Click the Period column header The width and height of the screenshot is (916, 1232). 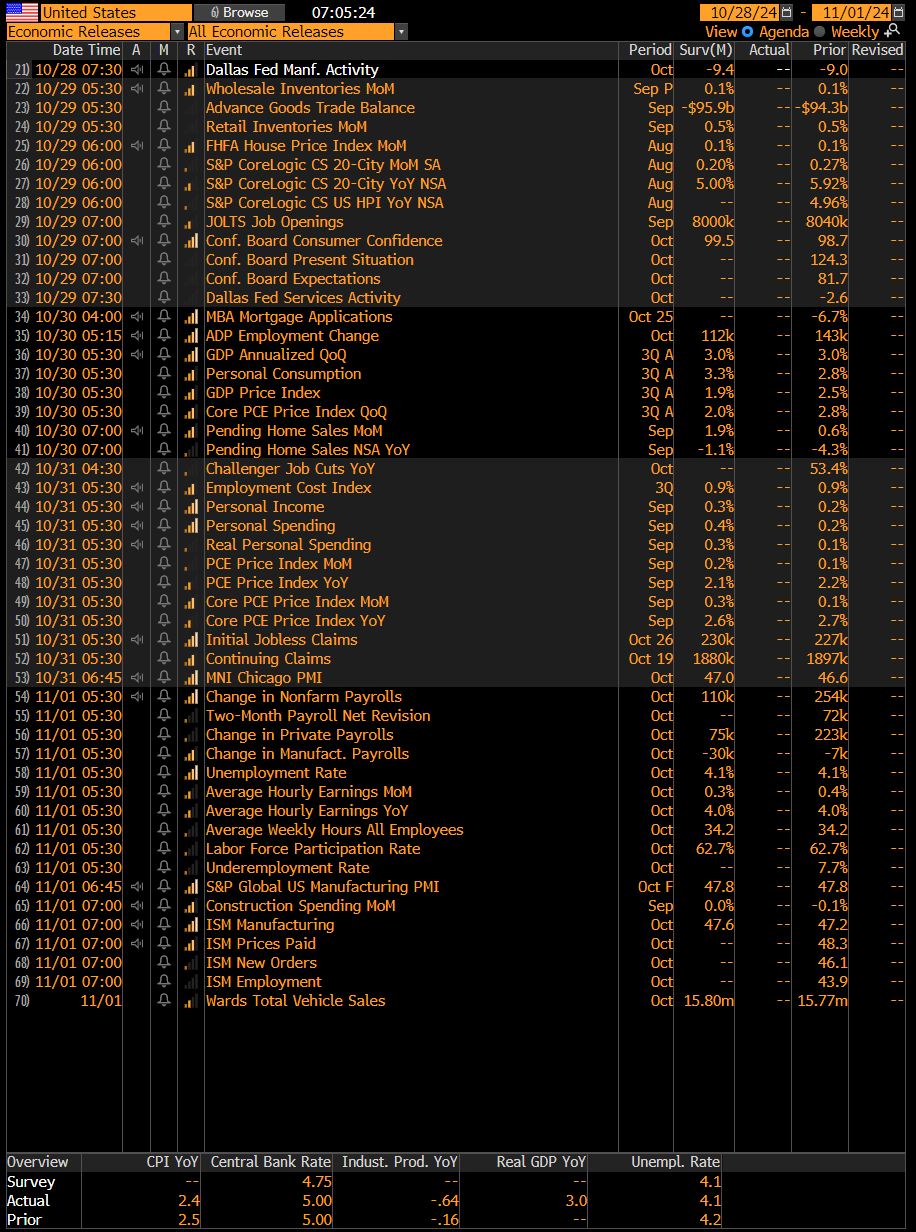point(650,50)
